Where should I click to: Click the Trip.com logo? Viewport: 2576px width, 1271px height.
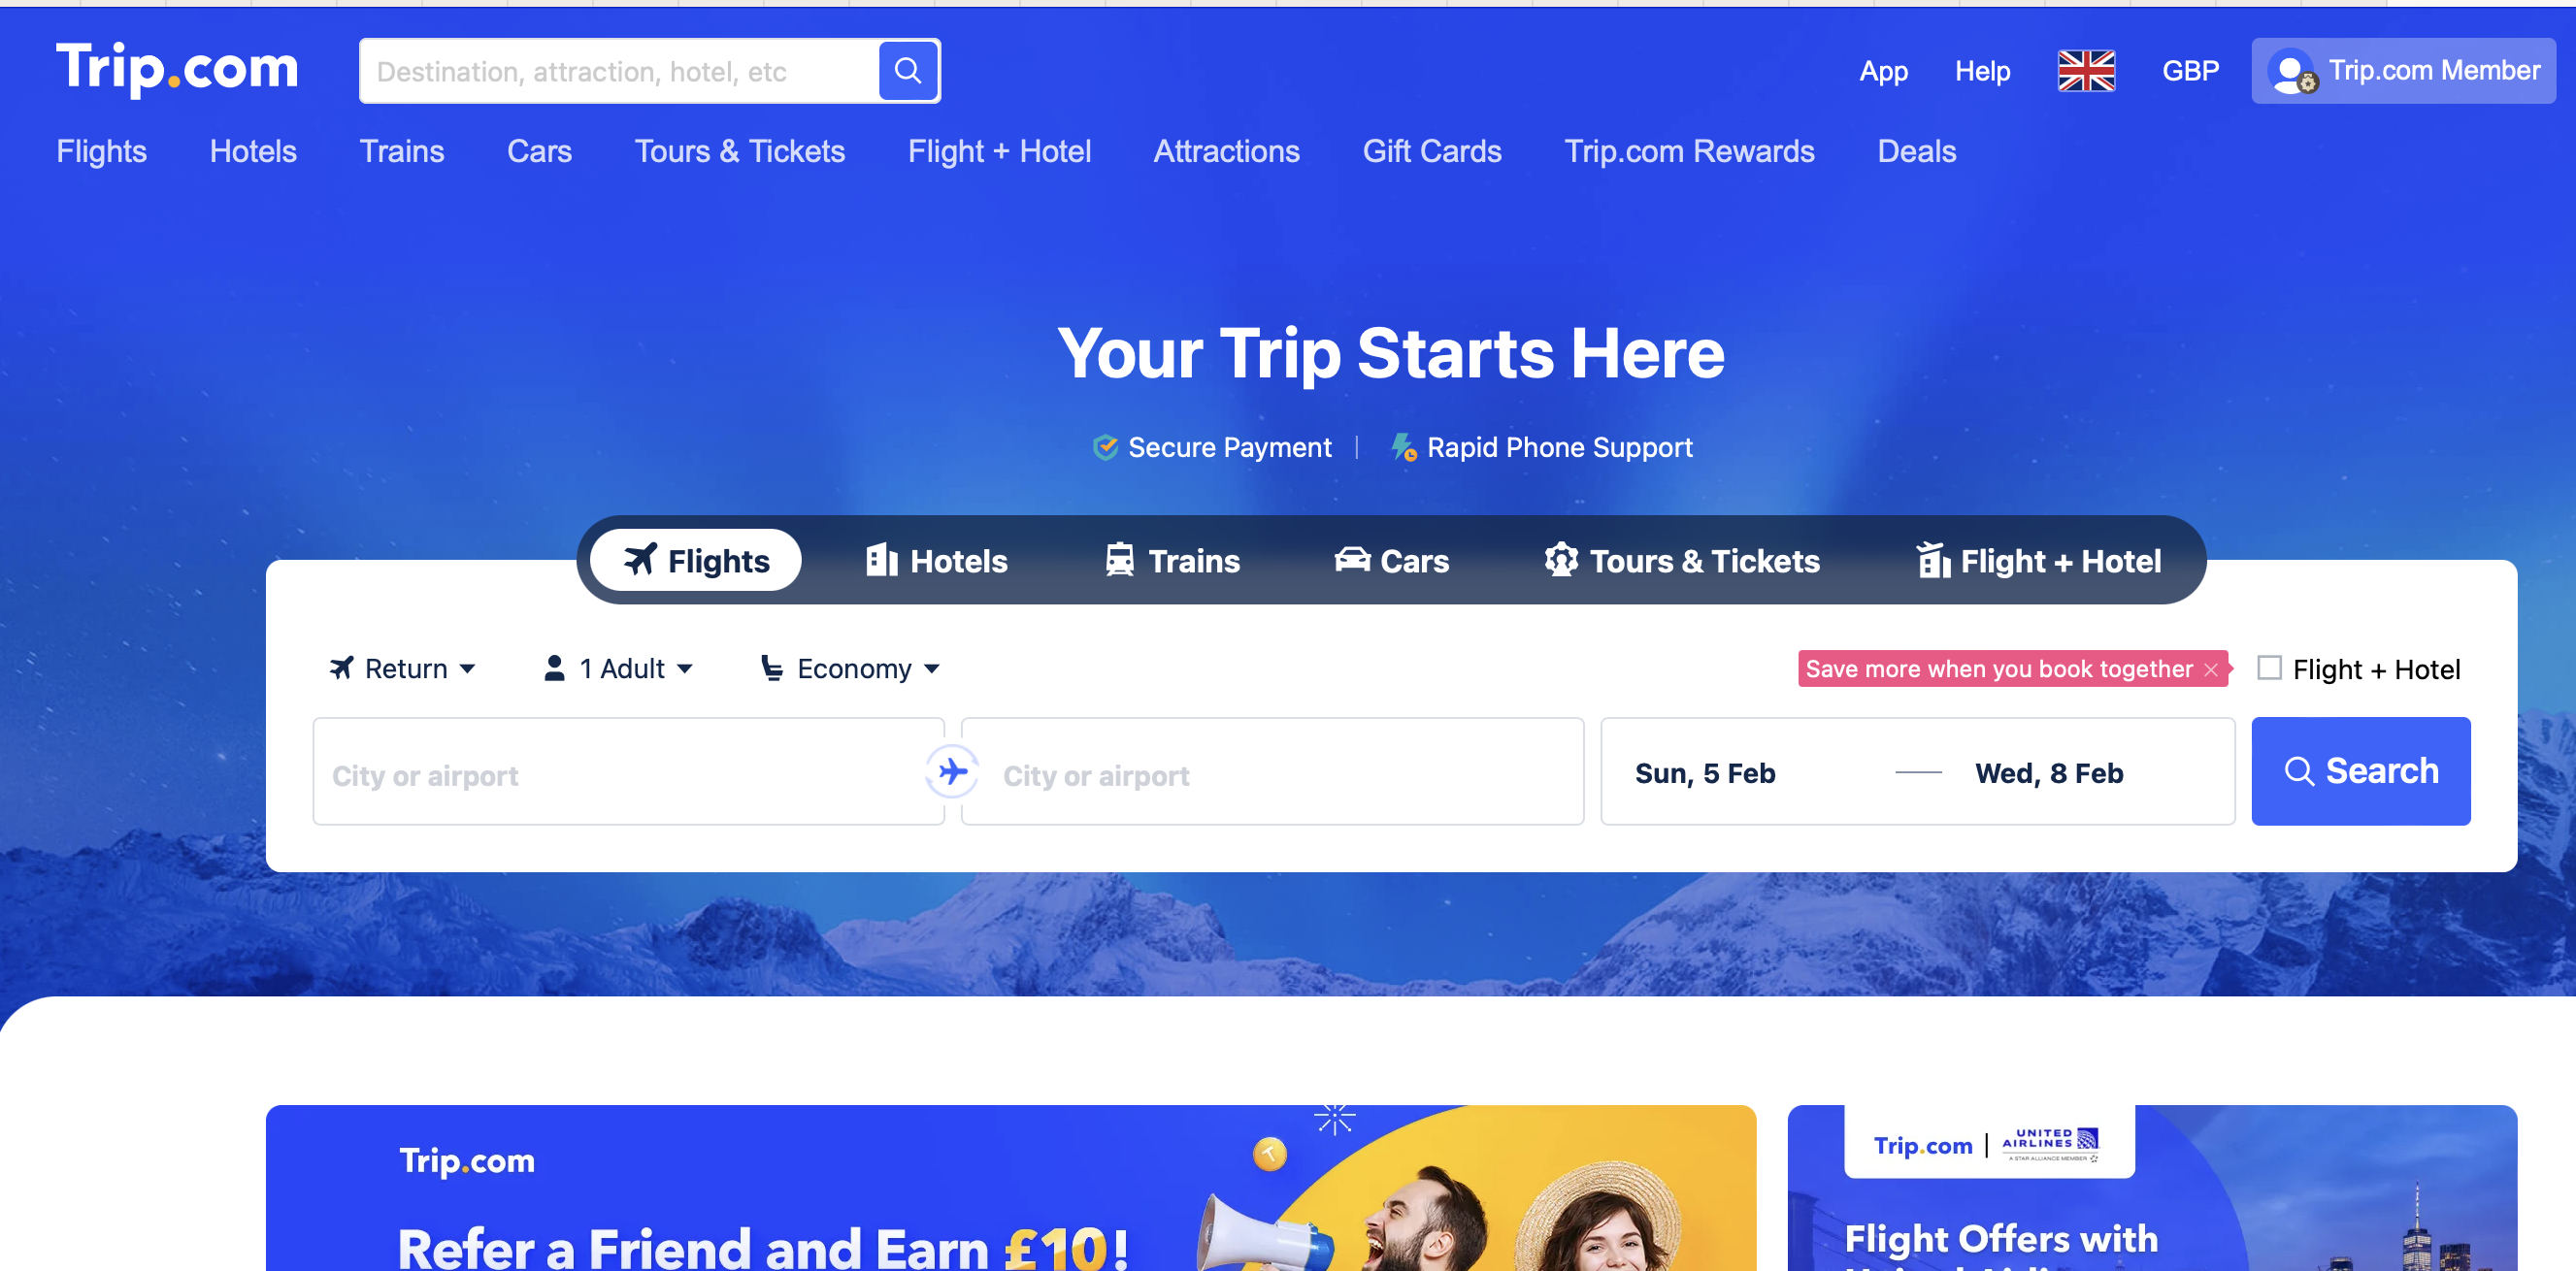tap(177, 69)
